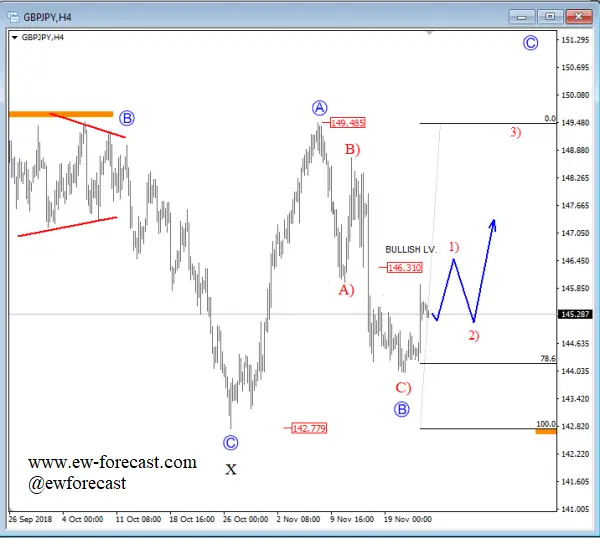Viewport: 600px width, 538px height.
Task: Select the small orange marker near 142.820
Action: [546, 431]
